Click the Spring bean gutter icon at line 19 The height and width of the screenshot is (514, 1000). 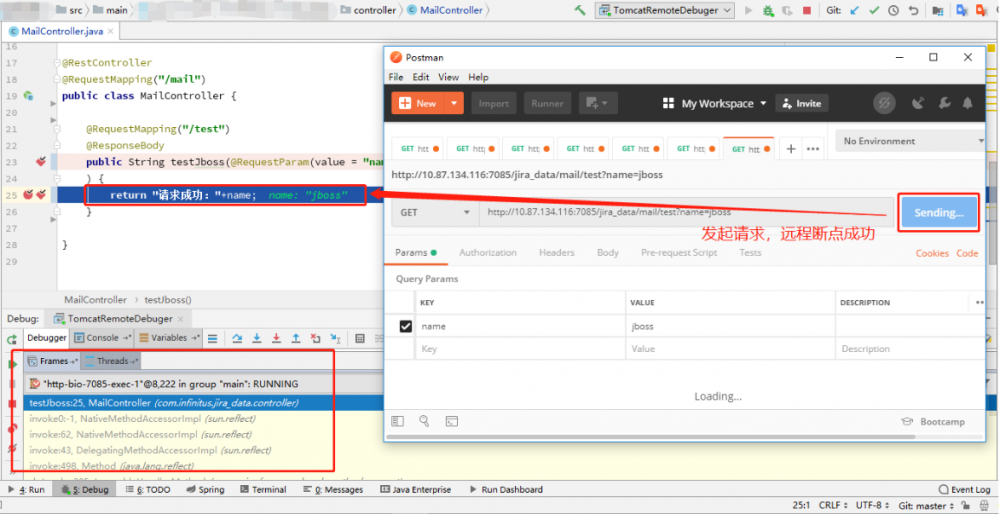point(28,96)
